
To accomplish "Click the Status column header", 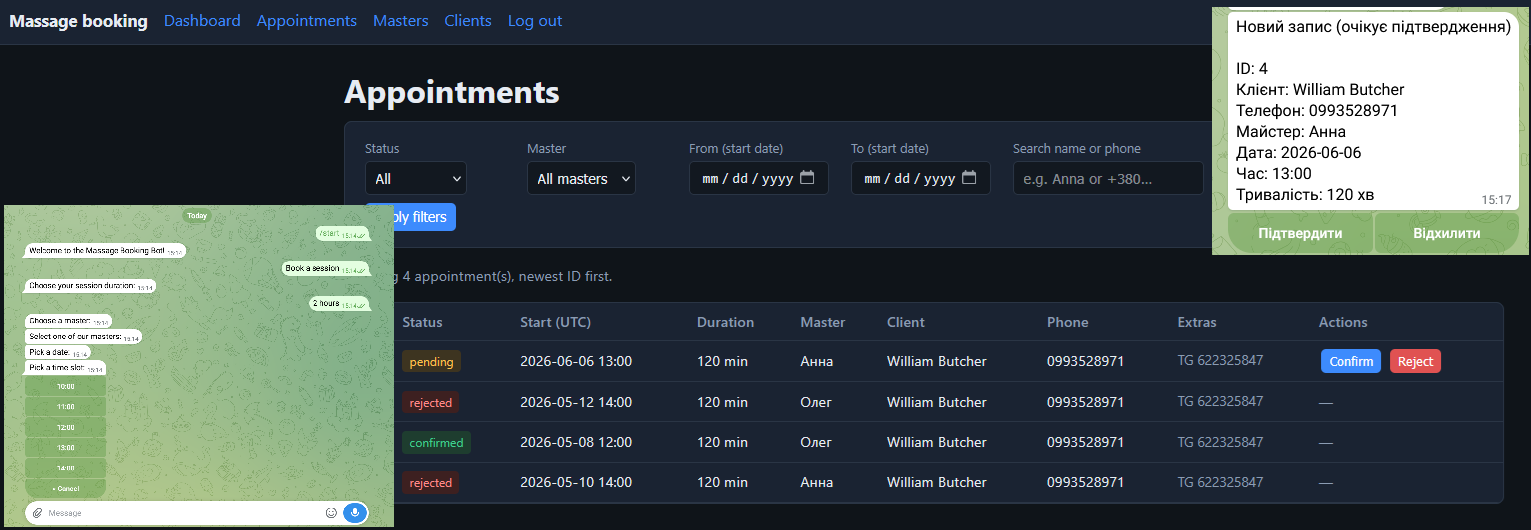I will [x=422, y=322].
